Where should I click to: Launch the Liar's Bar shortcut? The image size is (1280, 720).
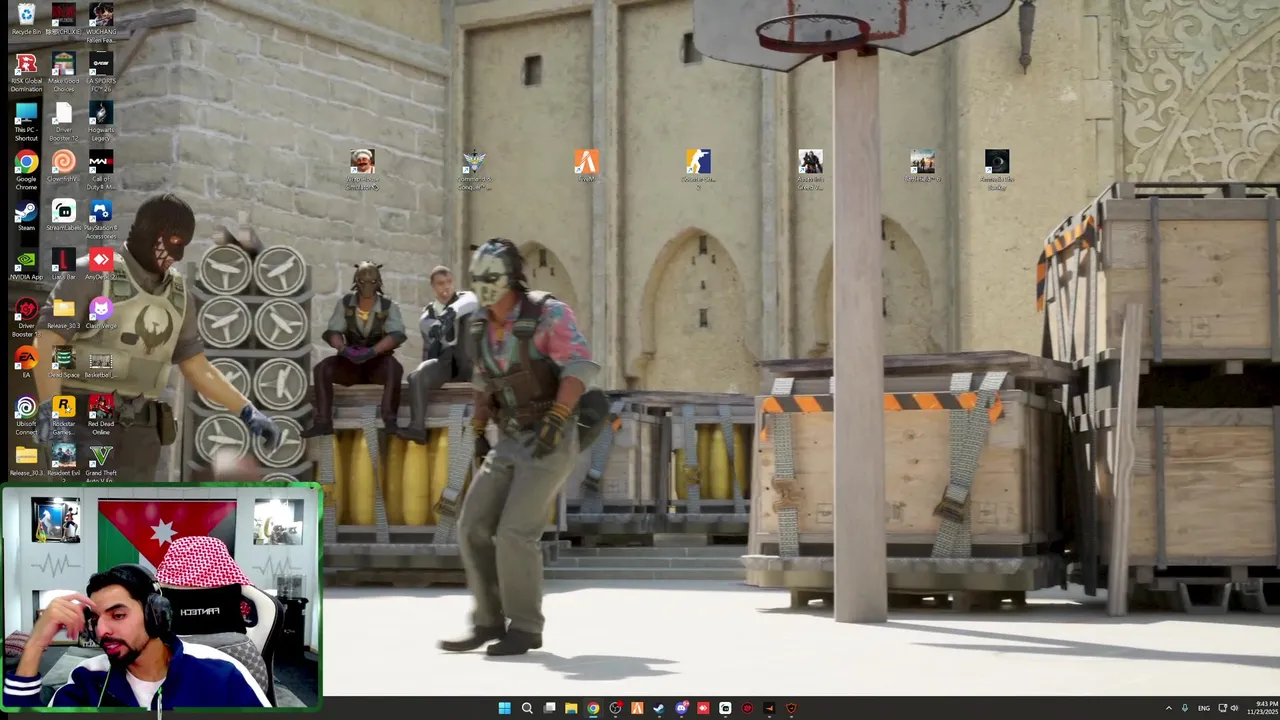(63, 265)
